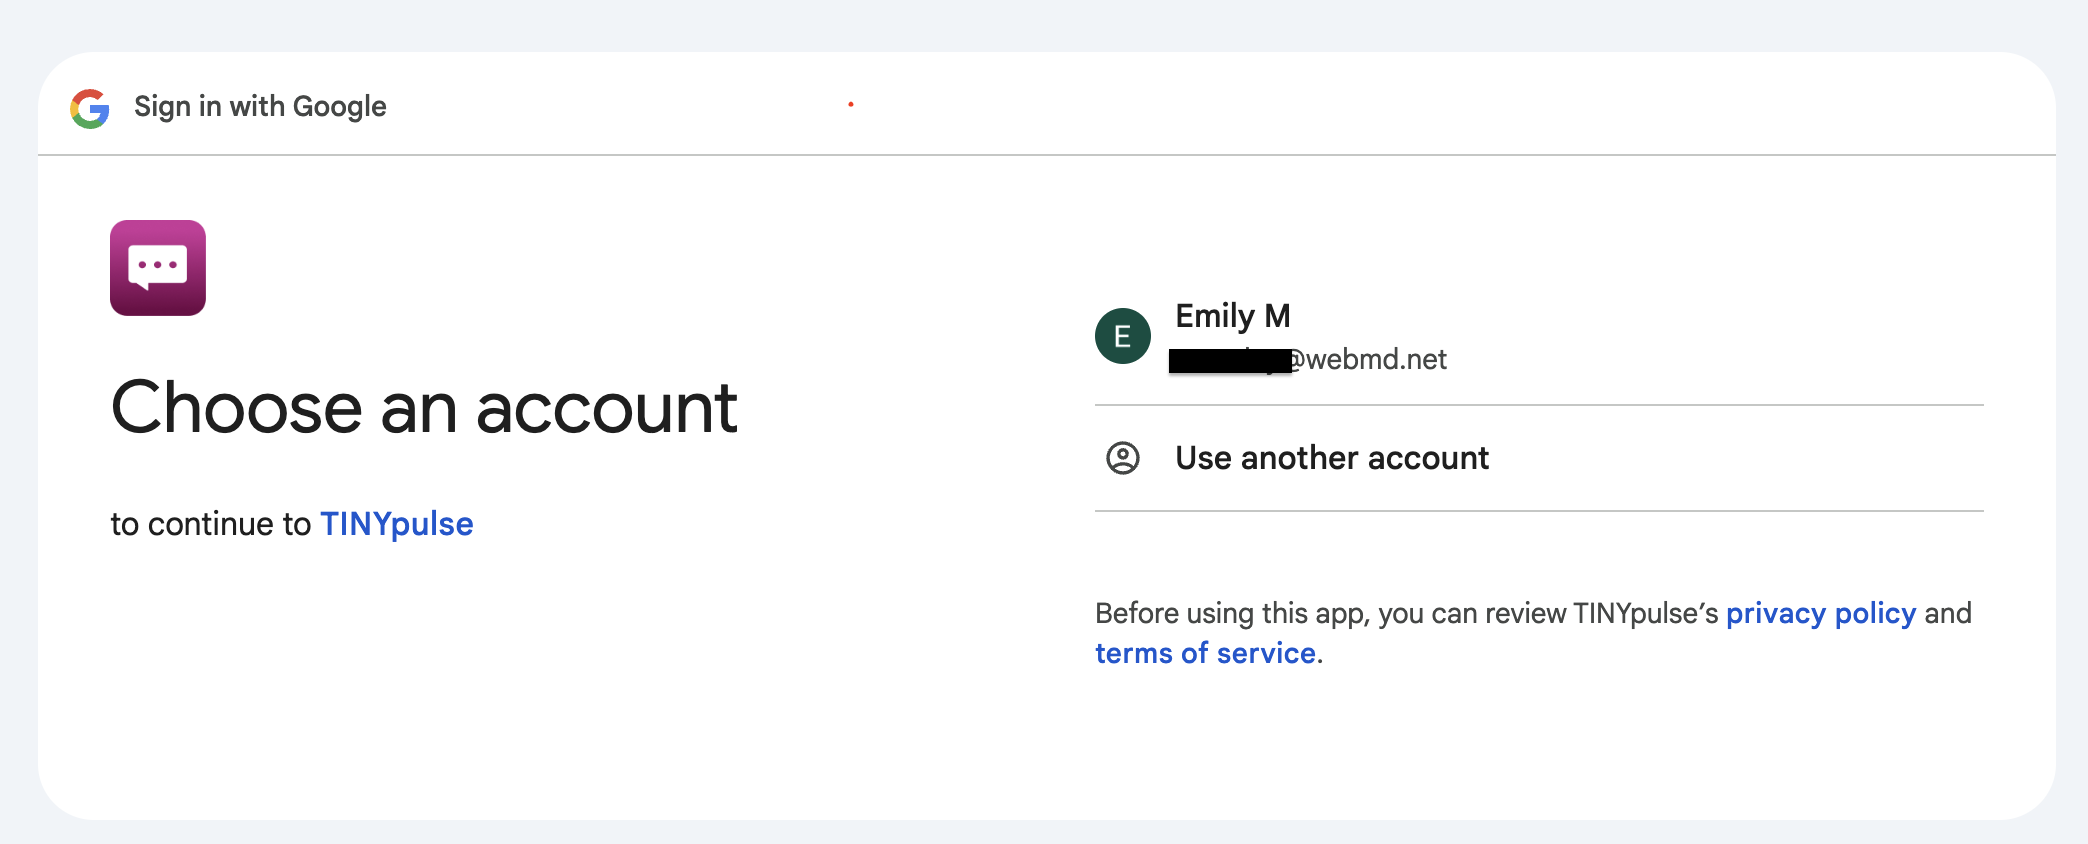
Task: Click the Choose an account heading
Action: 424,408
